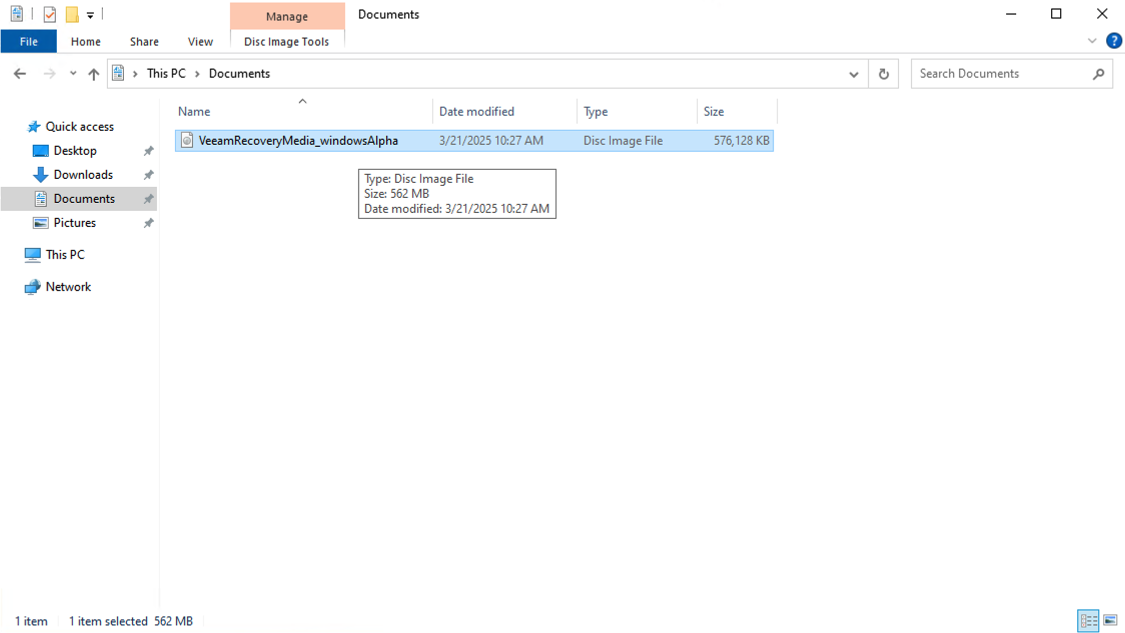The height and width of the screenshot is (633, 1125).
Task: Expand the recent locations dropdown beside forward arrow
Action: [x=72, y=73]
